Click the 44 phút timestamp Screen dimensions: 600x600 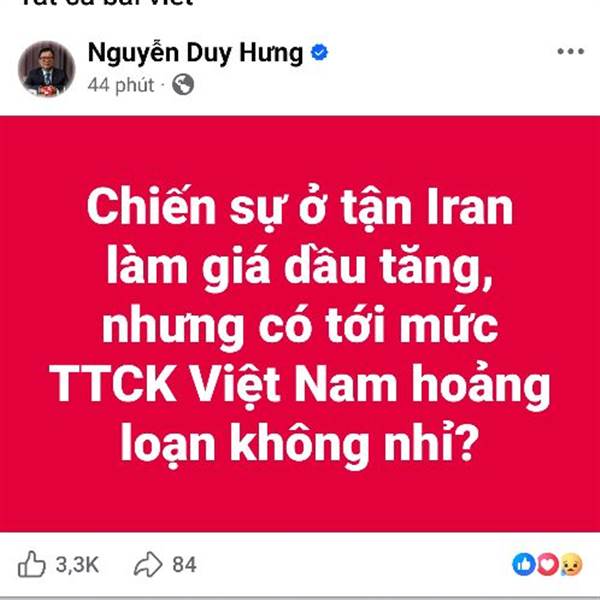(x=121, y=85)
